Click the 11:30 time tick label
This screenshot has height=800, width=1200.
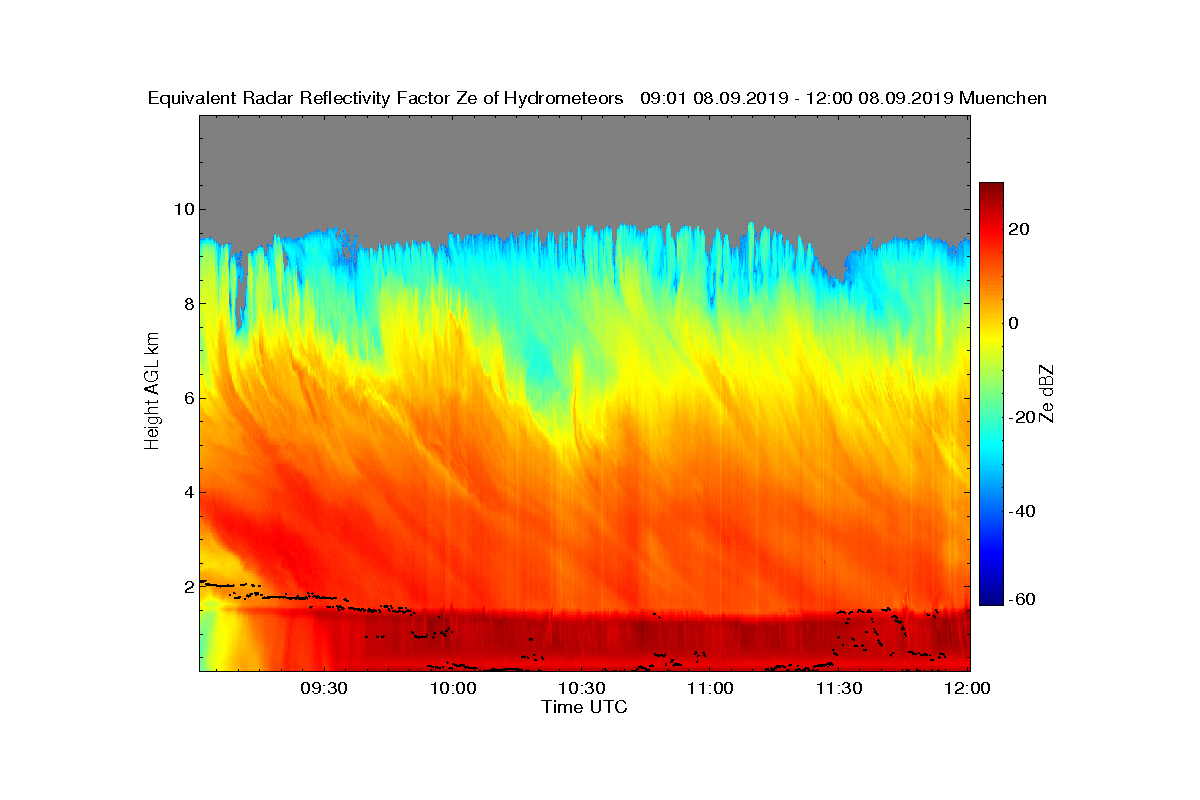coord(840,689)
